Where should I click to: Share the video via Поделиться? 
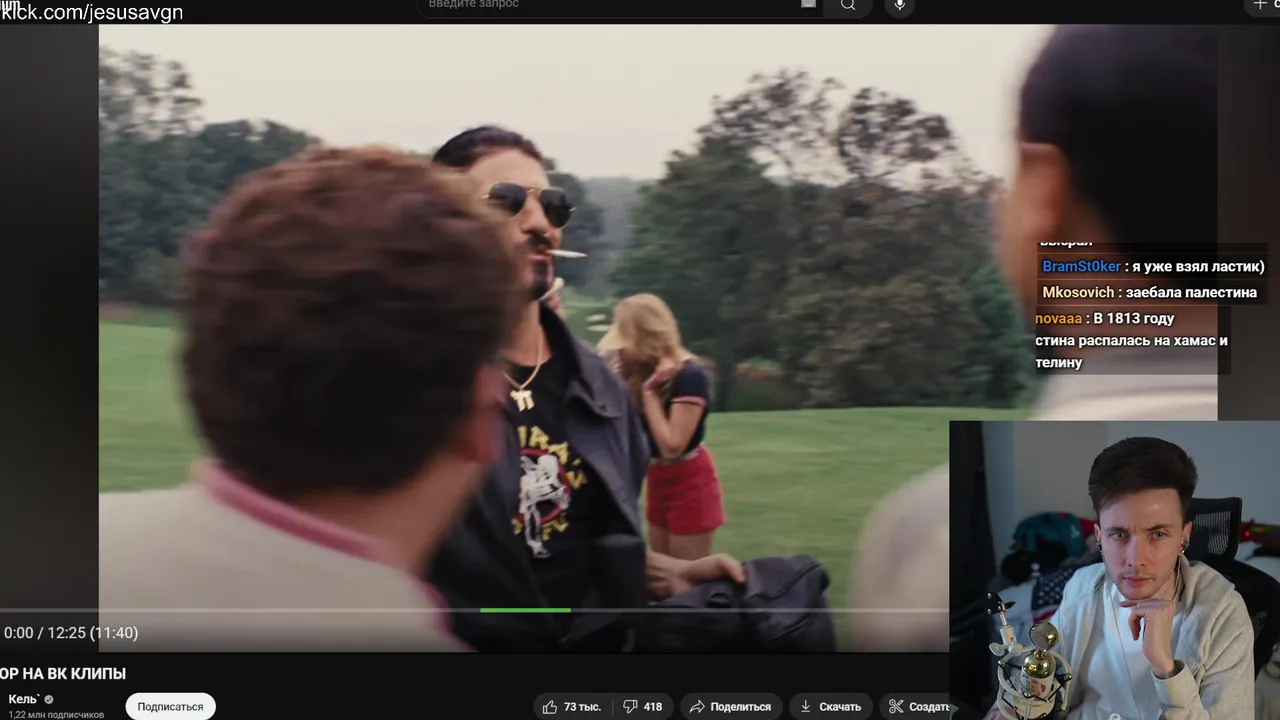click(x=730, y=706)
